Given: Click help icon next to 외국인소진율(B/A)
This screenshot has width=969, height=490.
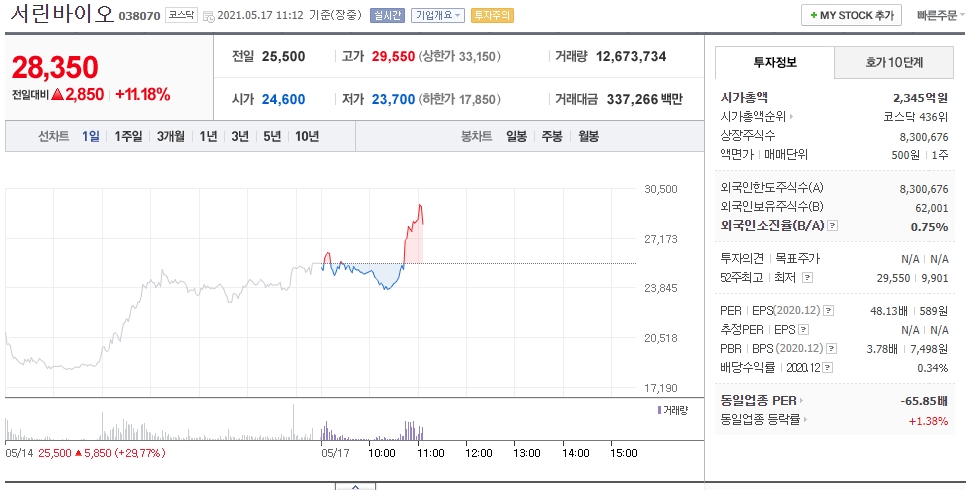Looking at the screenshot, I should (x=832, y=226).
